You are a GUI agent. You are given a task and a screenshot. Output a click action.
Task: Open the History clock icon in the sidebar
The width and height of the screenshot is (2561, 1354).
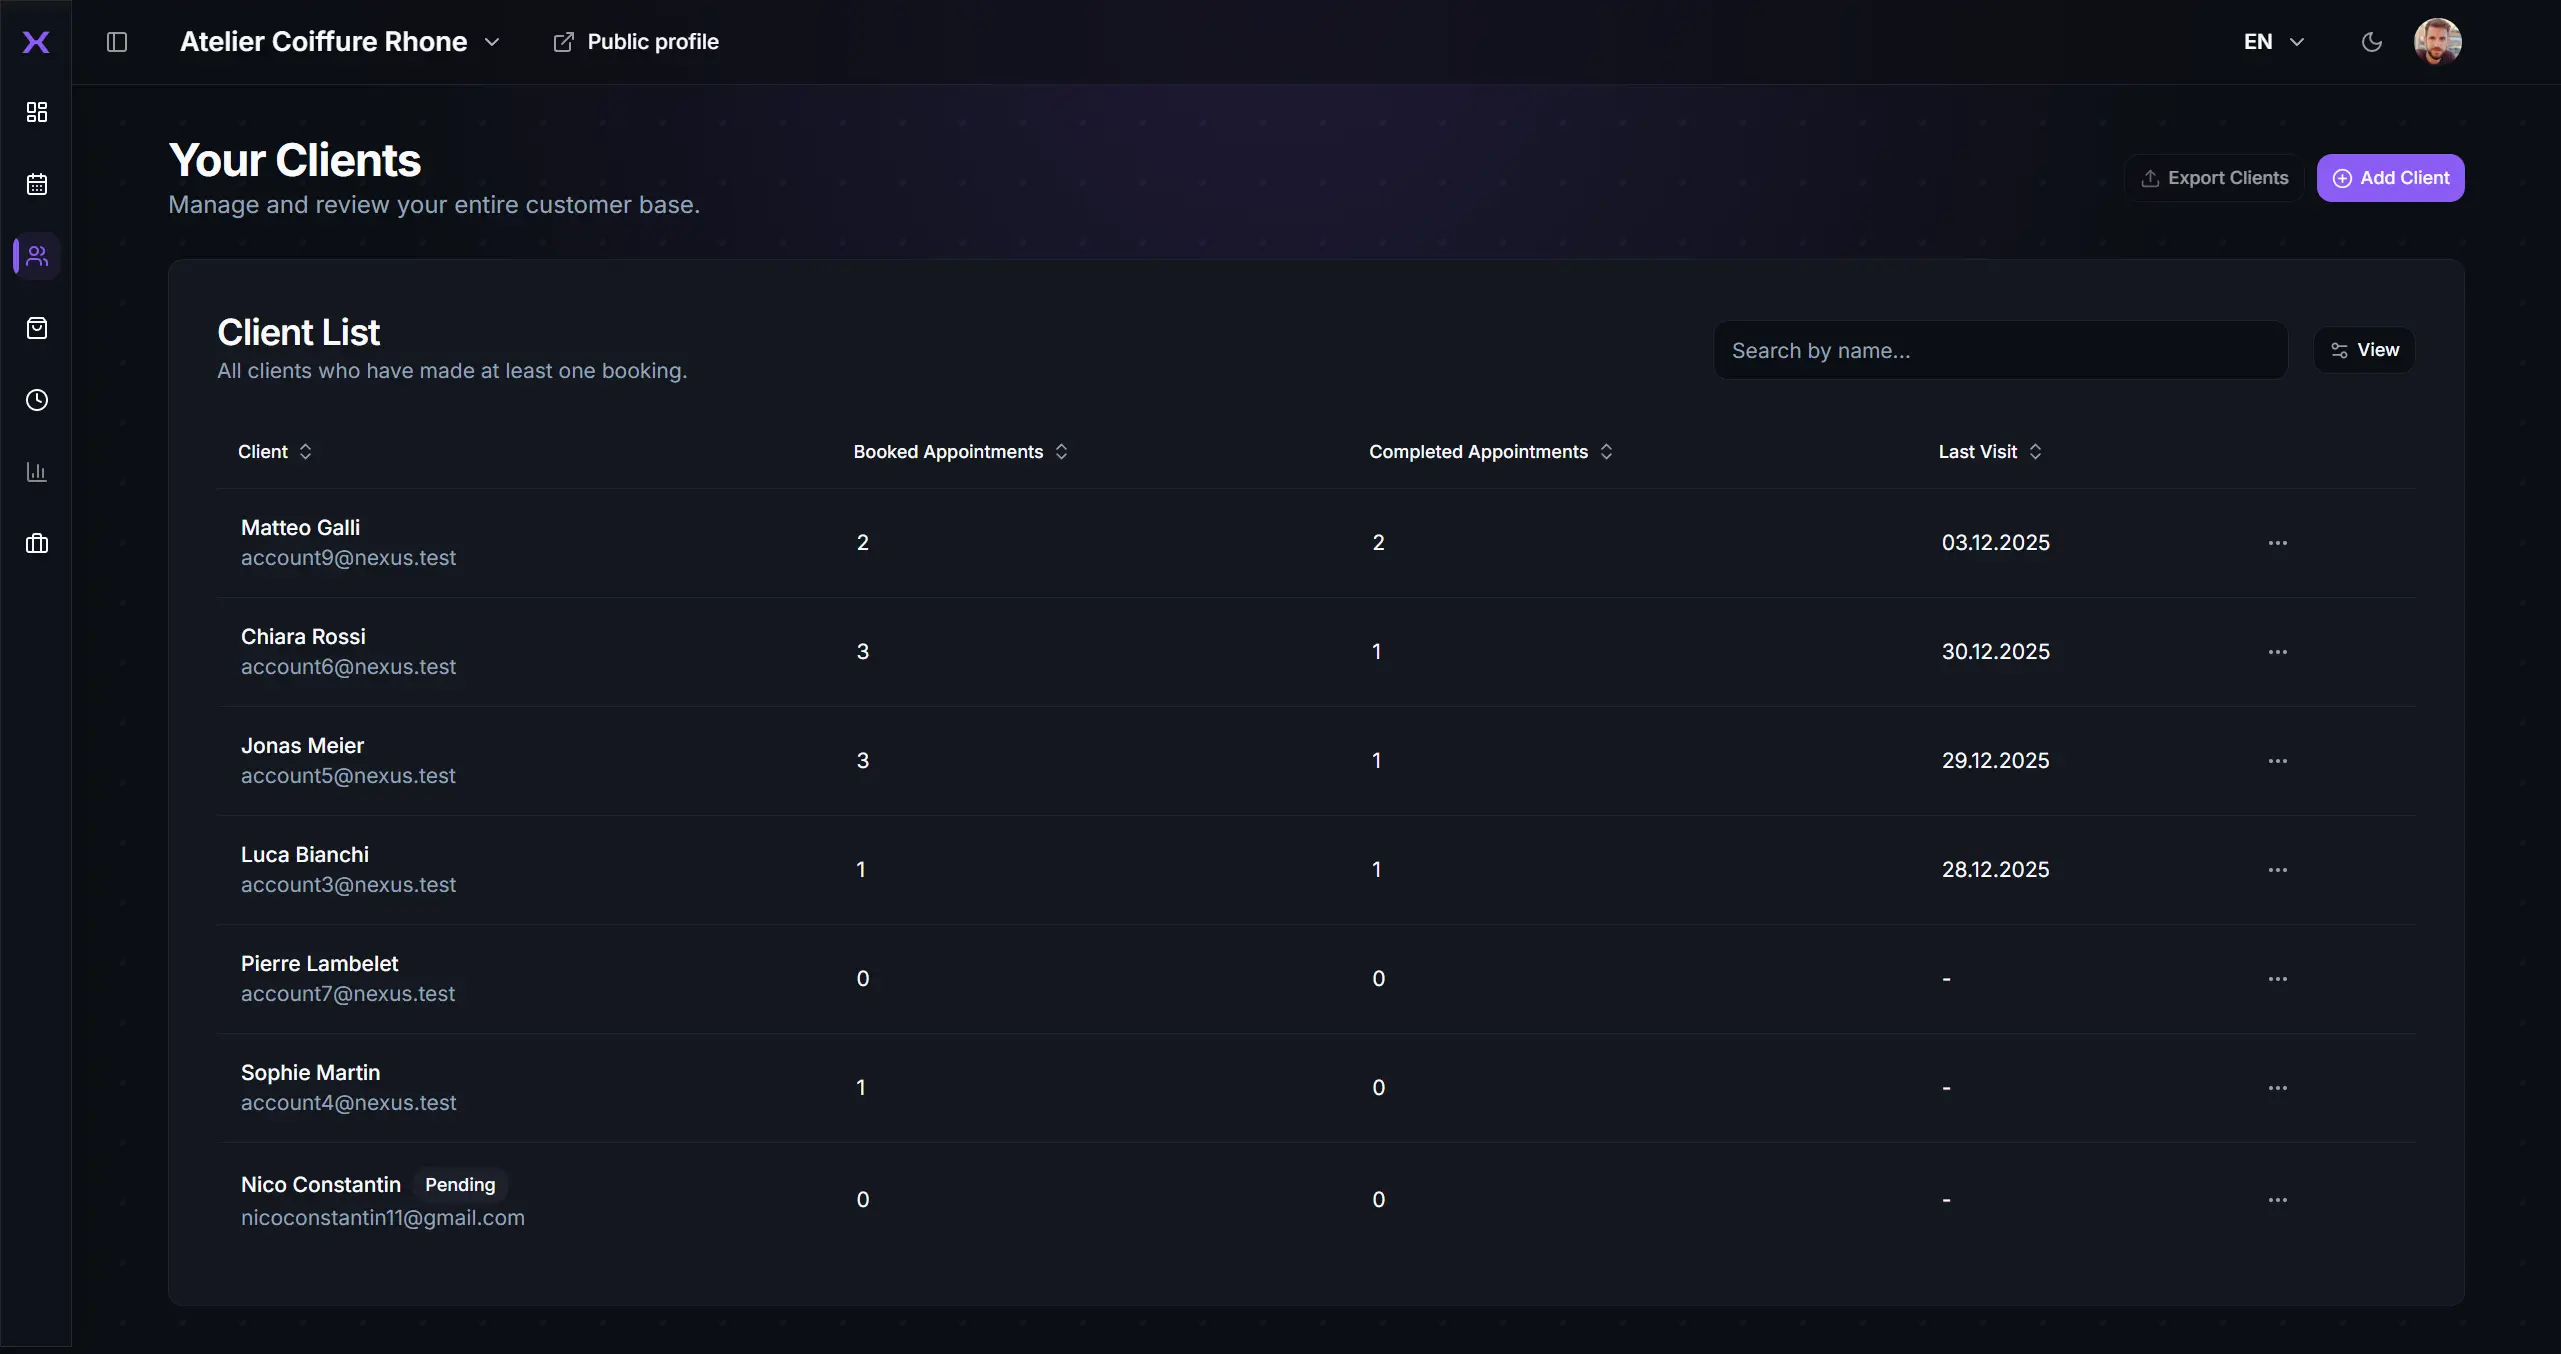36,400
